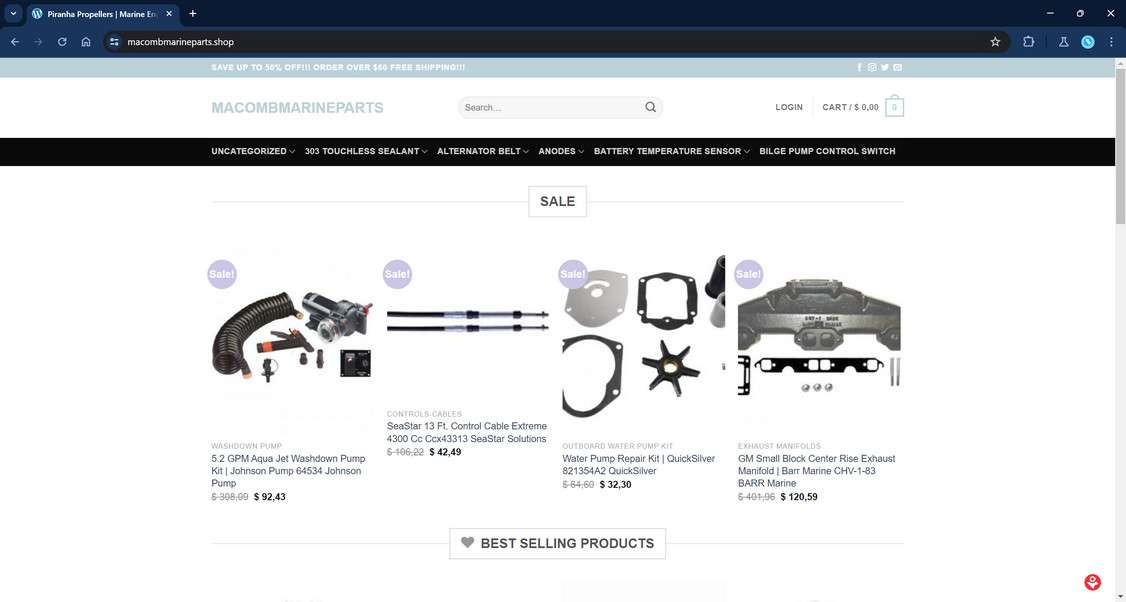Bookmark this page with the star

point(995,42)
